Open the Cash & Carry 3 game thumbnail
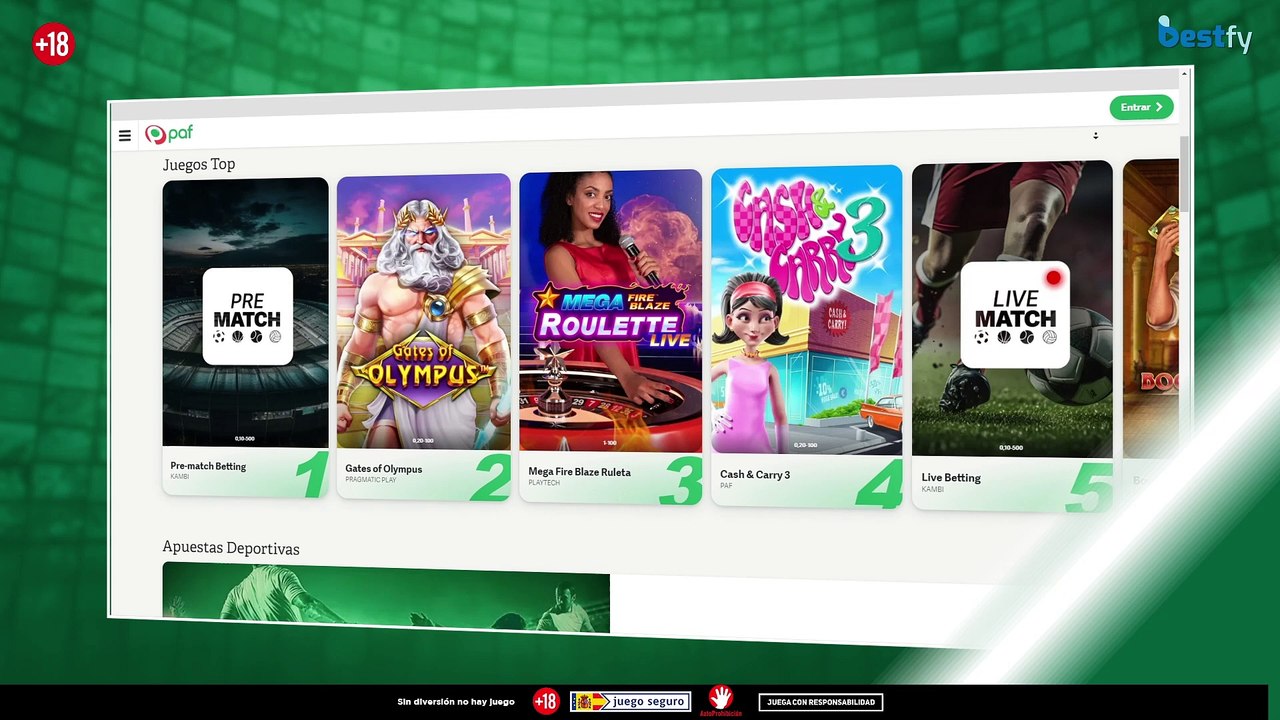This screenshot has height=720, width=1280. 807,310
